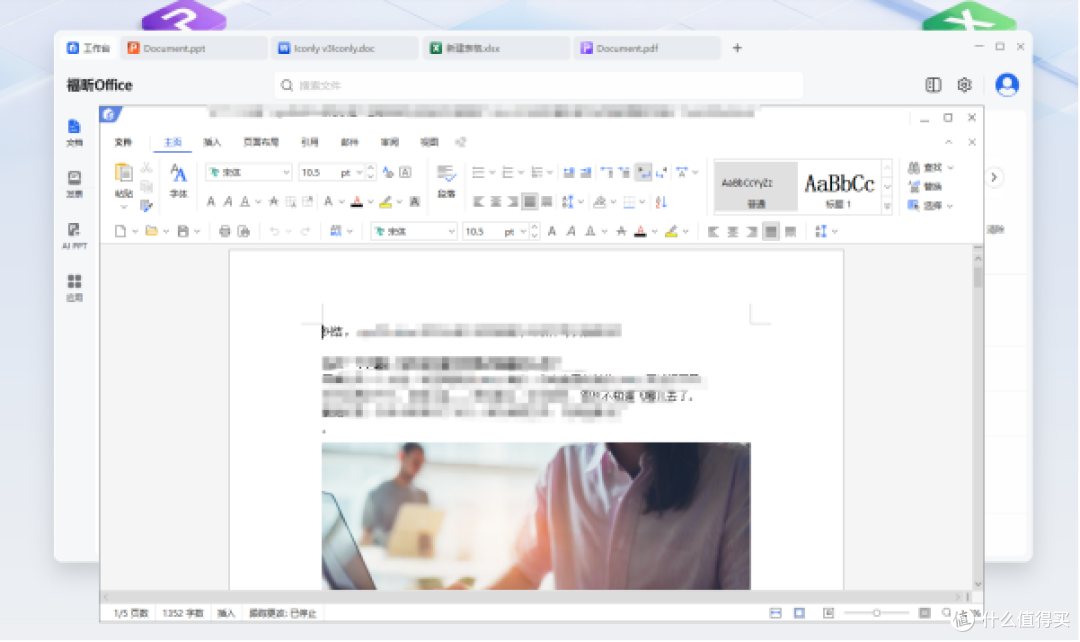The image size is (1080, 642).
Task: Toggle Italic A in ribbon font group
Action: pyautogui.click(x=228, y=201)
